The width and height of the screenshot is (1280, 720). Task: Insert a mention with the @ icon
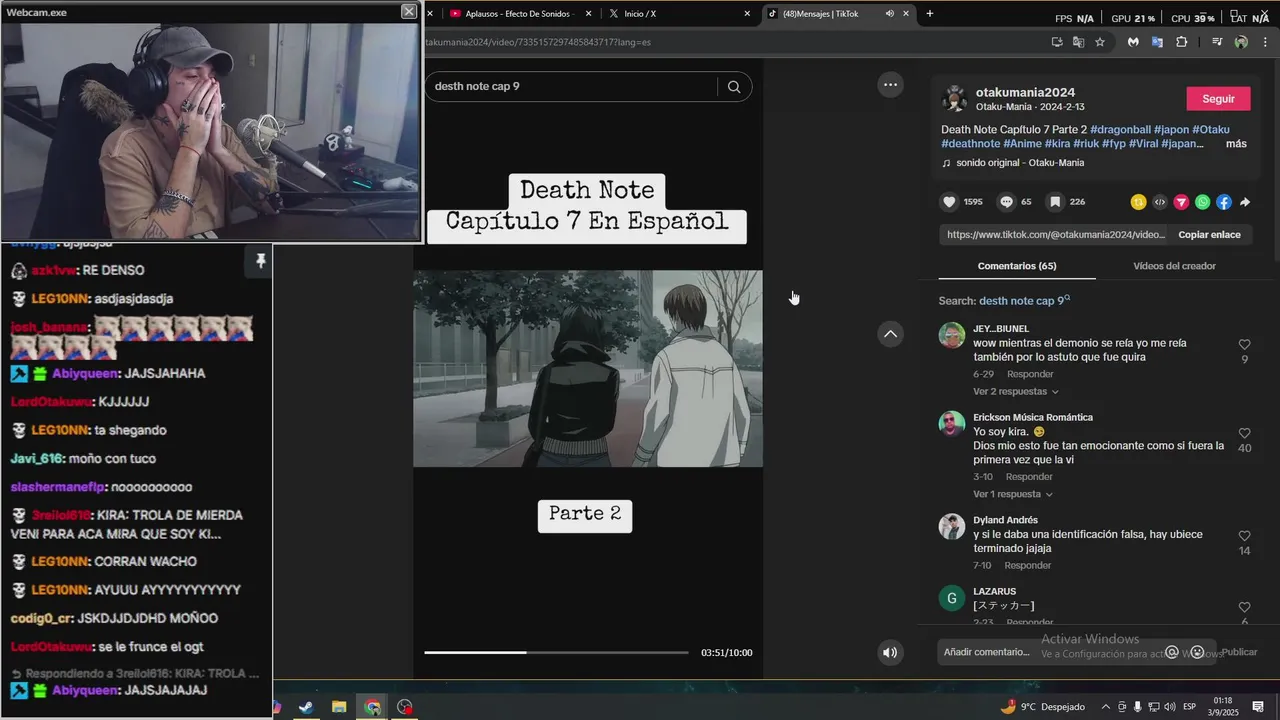[1172, 652]
